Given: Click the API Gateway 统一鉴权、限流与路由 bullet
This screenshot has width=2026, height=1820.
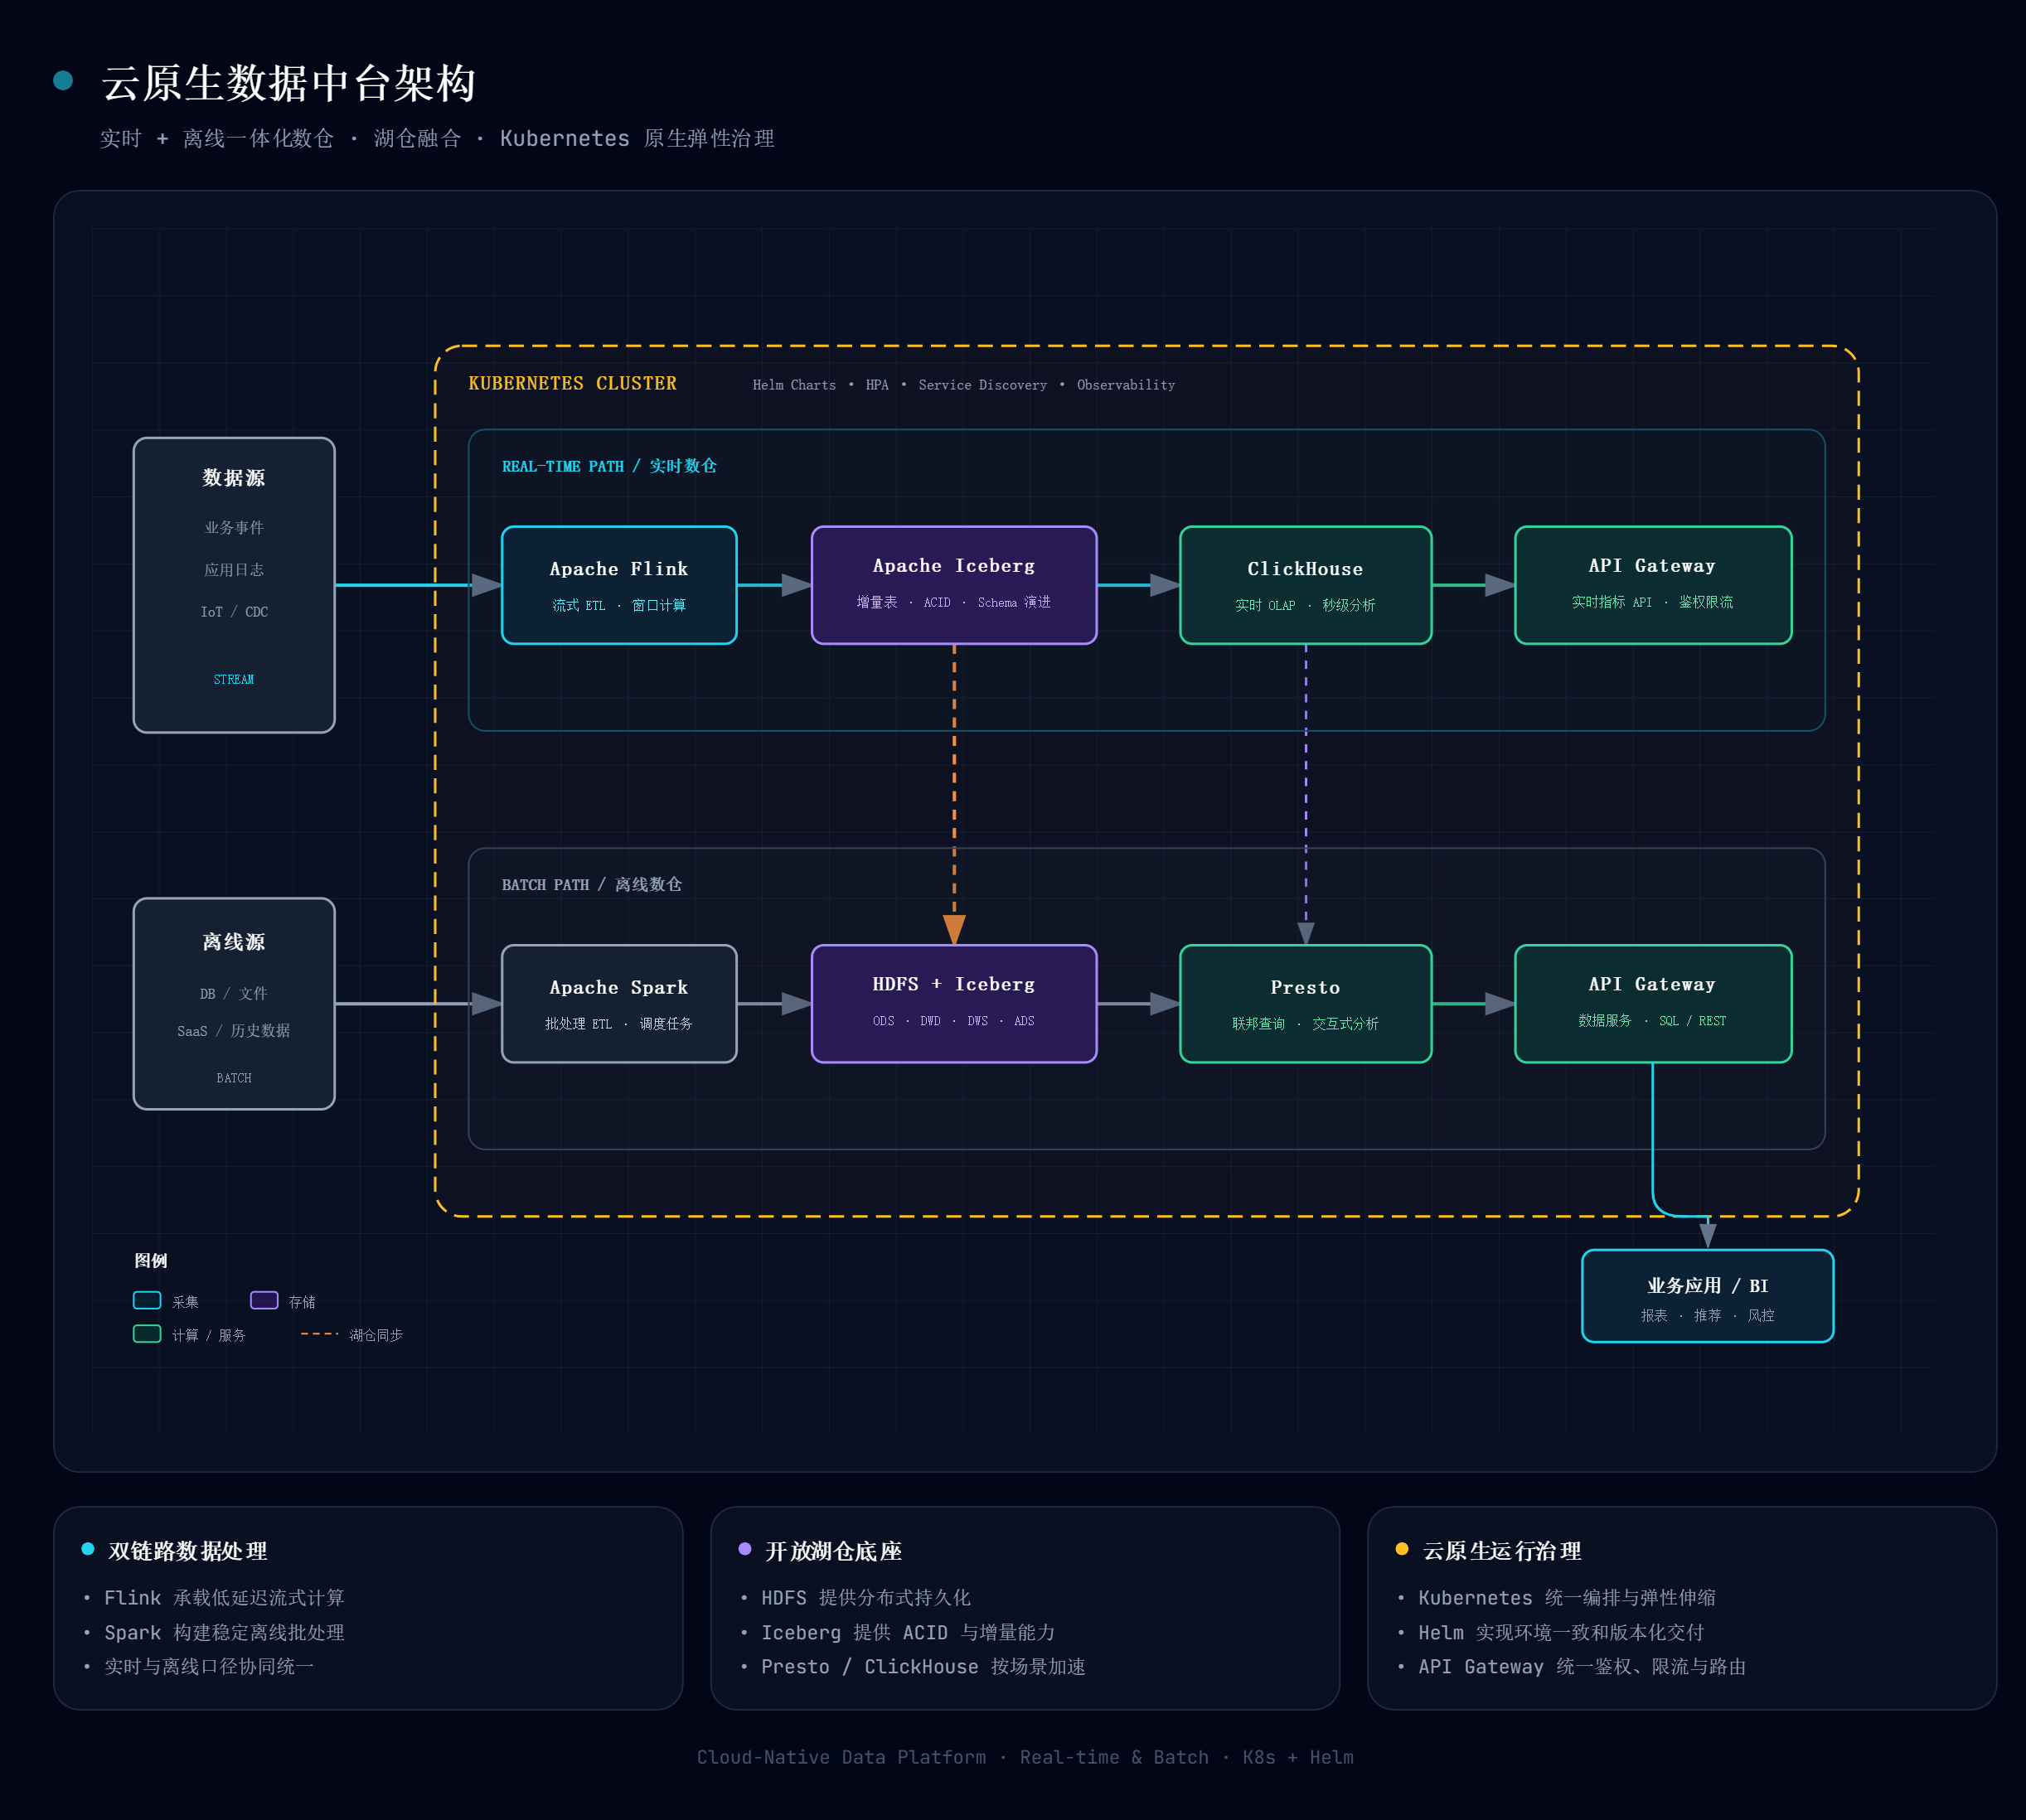Looking at the screenshot, I should [1582, 1666].
